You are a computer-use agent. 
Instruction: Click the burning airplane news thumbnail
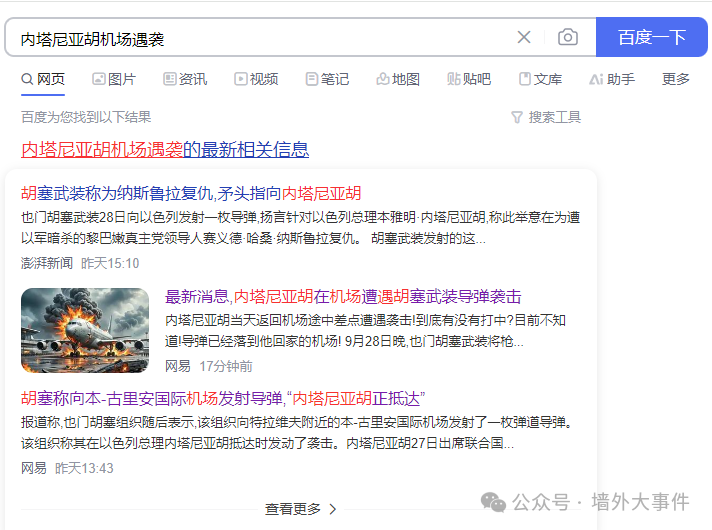point(85,330)
